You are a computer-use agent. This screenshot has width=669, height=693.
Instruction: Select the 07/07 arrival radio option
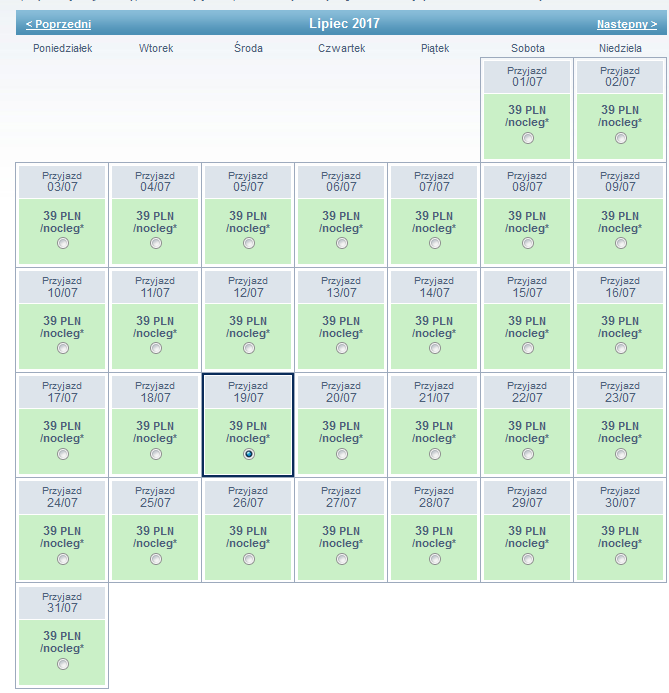[x=435, y=243]
